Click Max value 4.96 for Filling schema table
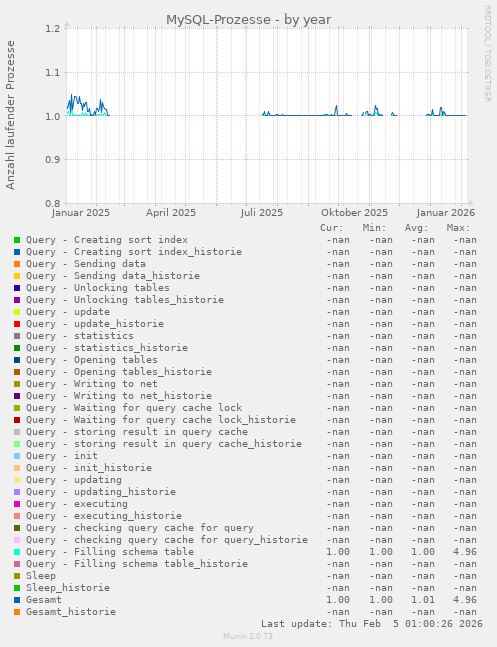This screenshot has height=647, width=497. pyautogui.click(x=464, y=552)
